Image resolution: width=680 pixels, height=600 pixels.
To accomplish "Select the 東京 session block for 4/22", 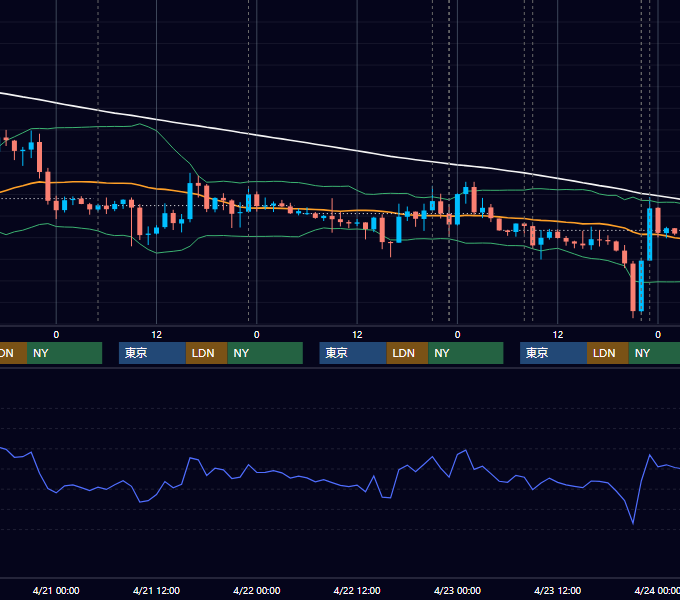I will [x=353, y=353].
